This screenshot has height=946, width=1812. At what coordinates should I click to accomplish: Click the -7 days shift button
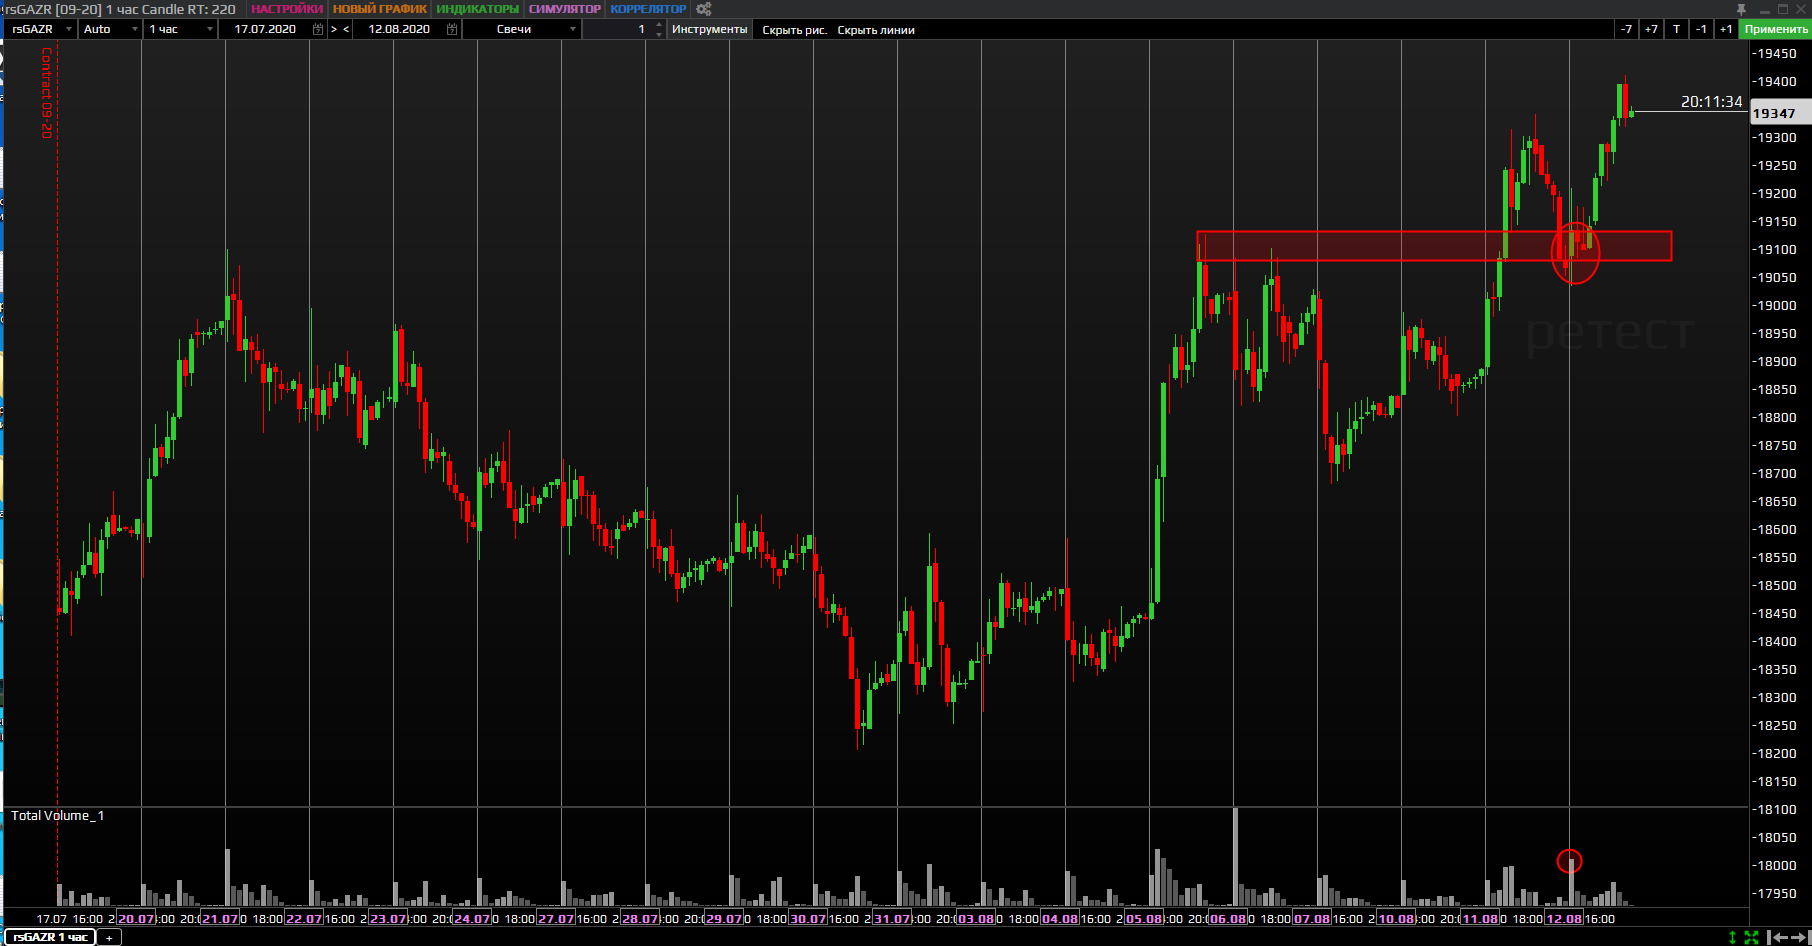pos(1627,29)
